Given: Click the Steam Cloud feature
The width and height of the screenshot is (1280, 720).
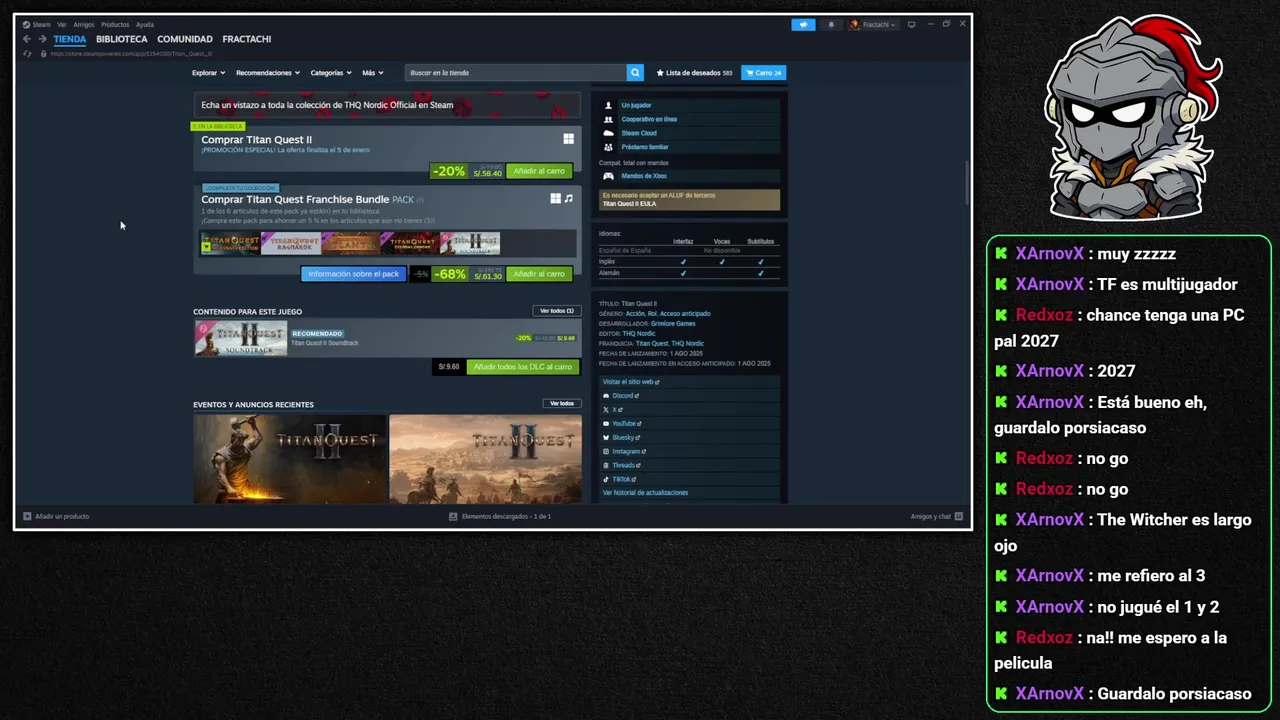Looking at the screenshot, I should point(689,133).
